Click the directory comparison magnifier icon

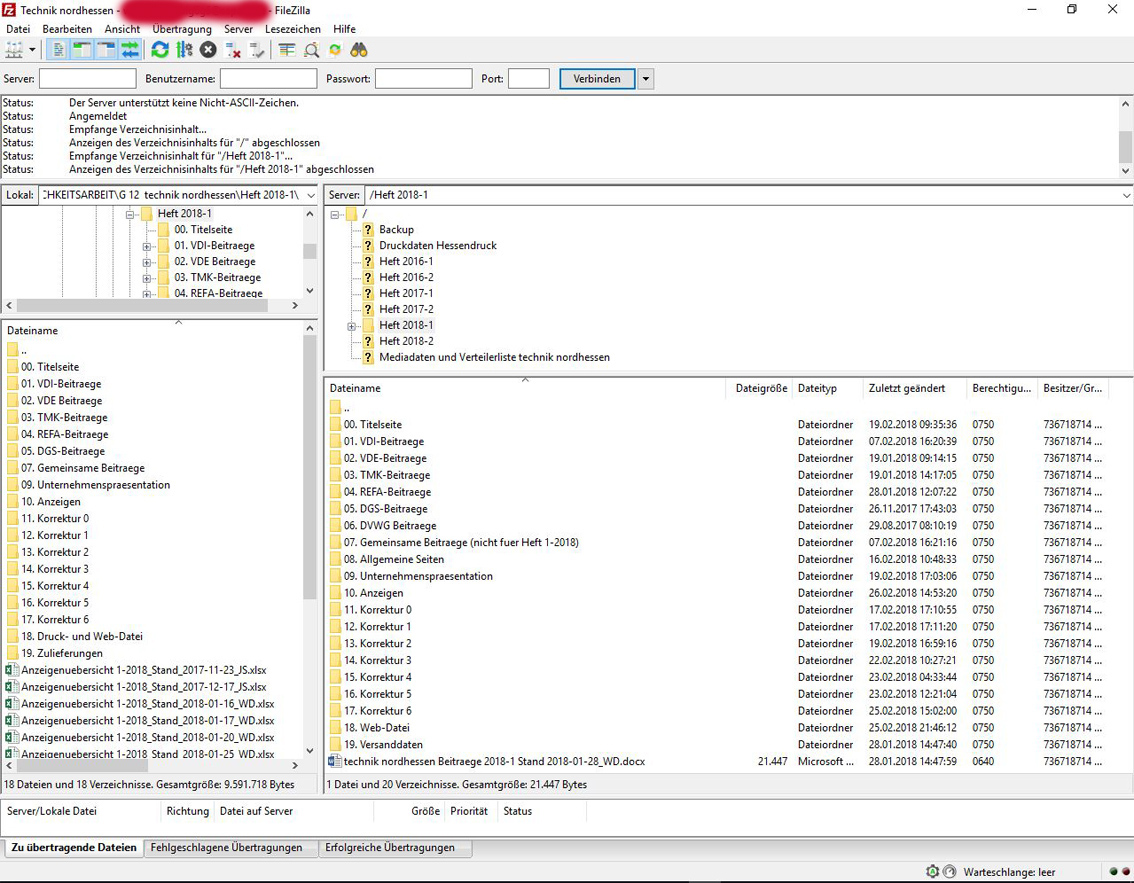point(312,50)
